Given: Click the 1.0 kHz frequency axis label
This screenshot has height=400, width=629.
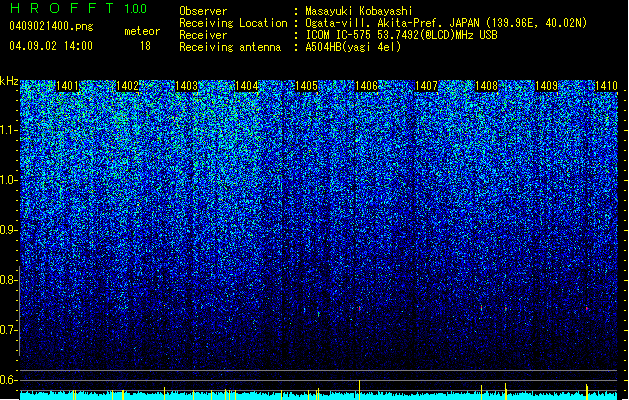Looking at the screenshot, I should coord(9,181).
